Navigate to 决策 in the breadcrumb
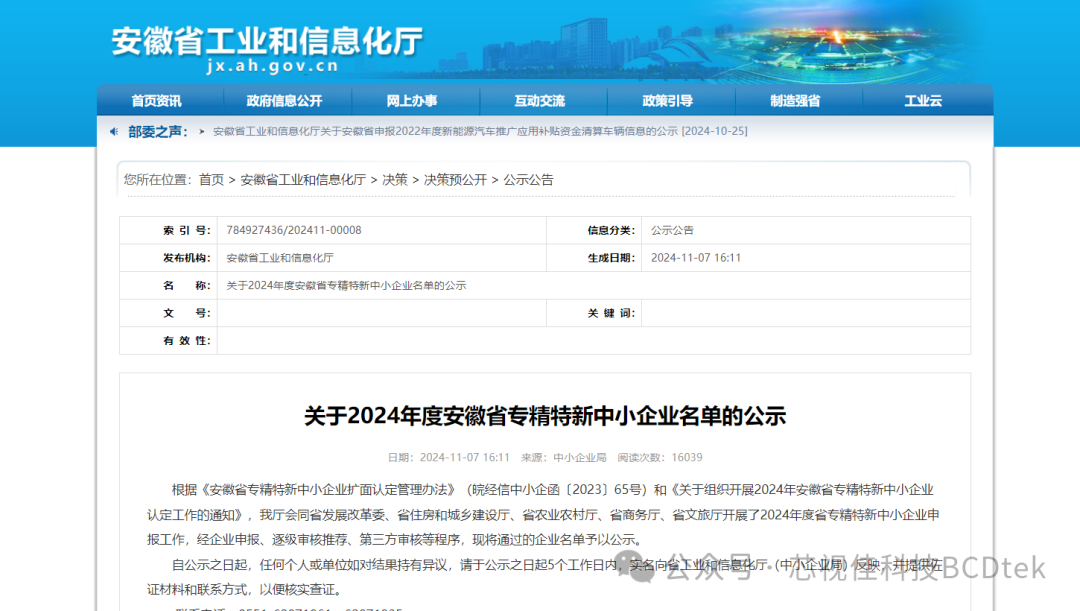This screenshot has width=1080, height=611. (x=395, y=180)
